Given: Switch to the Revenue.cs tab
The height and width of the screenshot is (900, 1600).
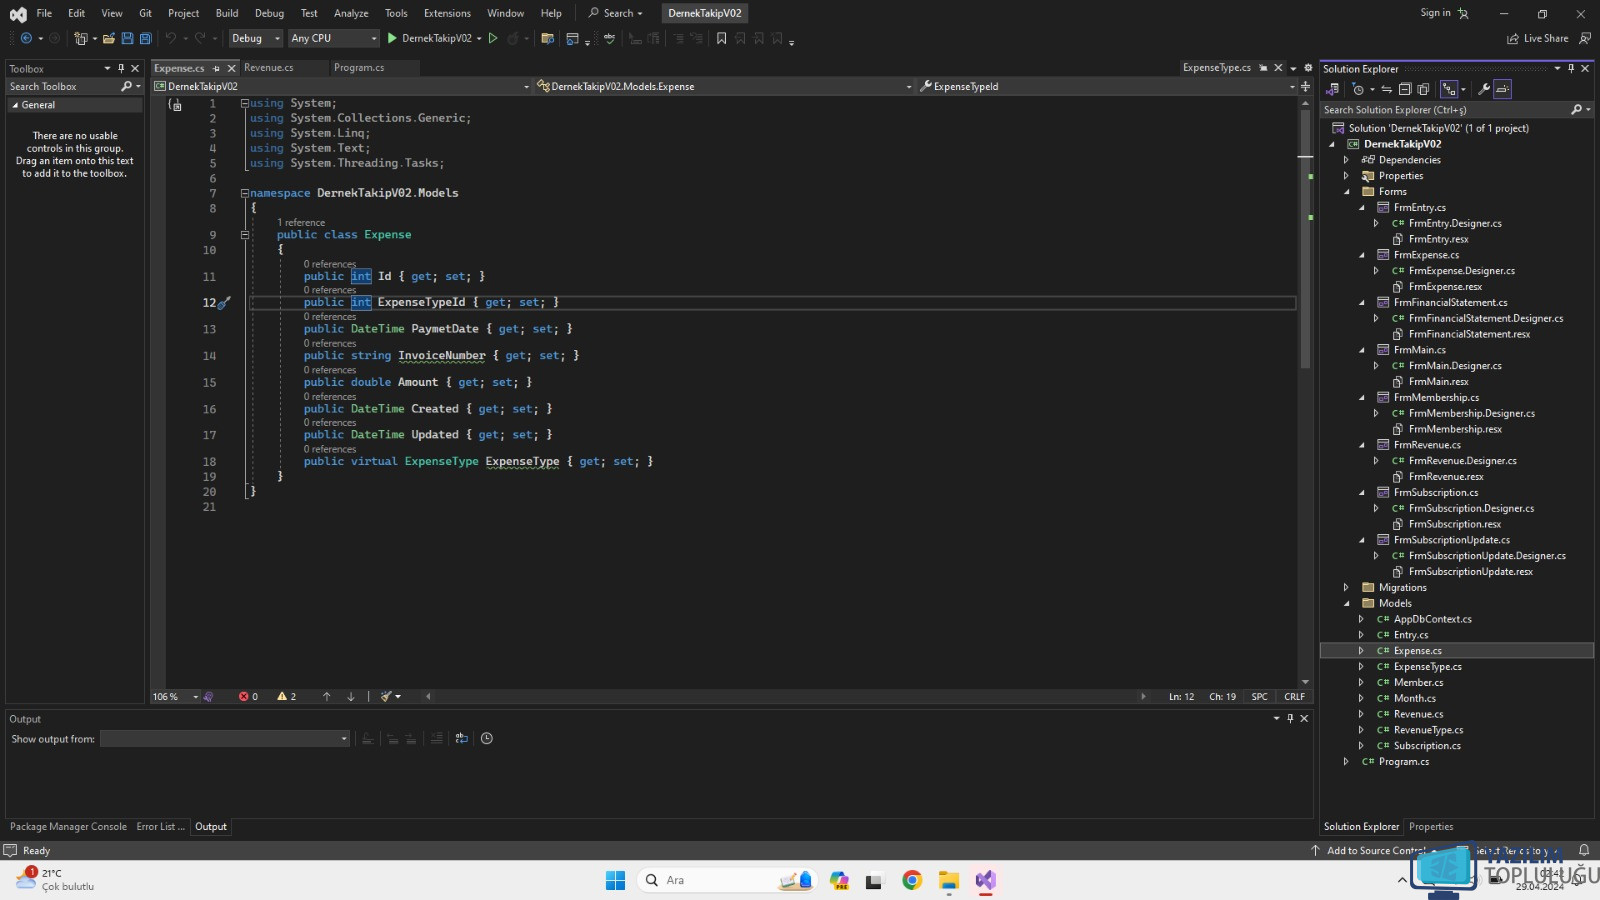Looking at the screenshot, I should 268,68.
